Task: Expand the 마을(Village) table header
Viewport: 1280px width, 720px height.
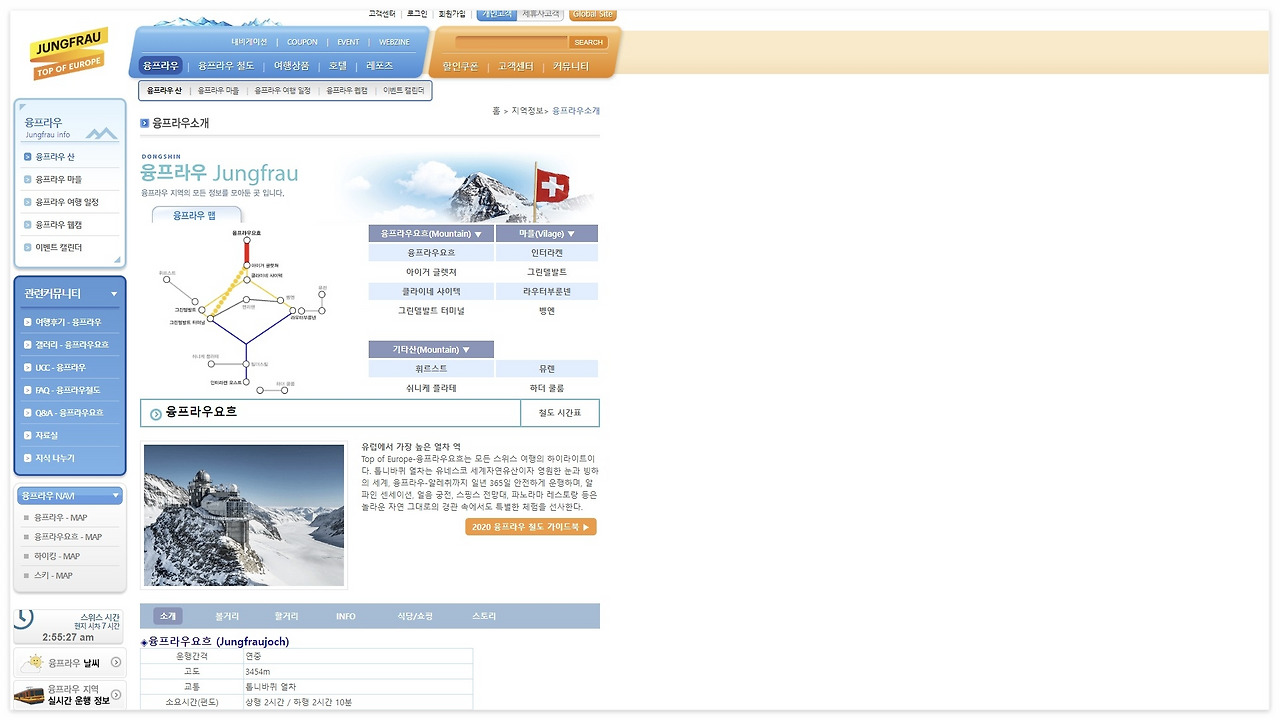Action: [547, 233]
